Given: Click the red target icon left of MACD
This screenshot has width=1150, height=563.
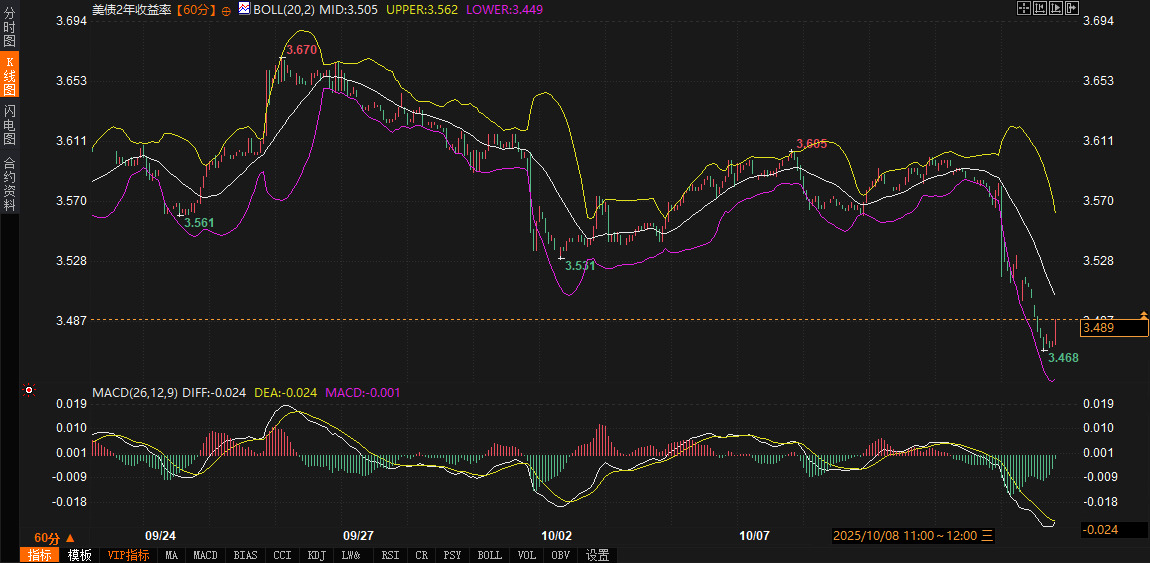Looking at the screenshot, I should pyautogui.click(x=29, y=390).
